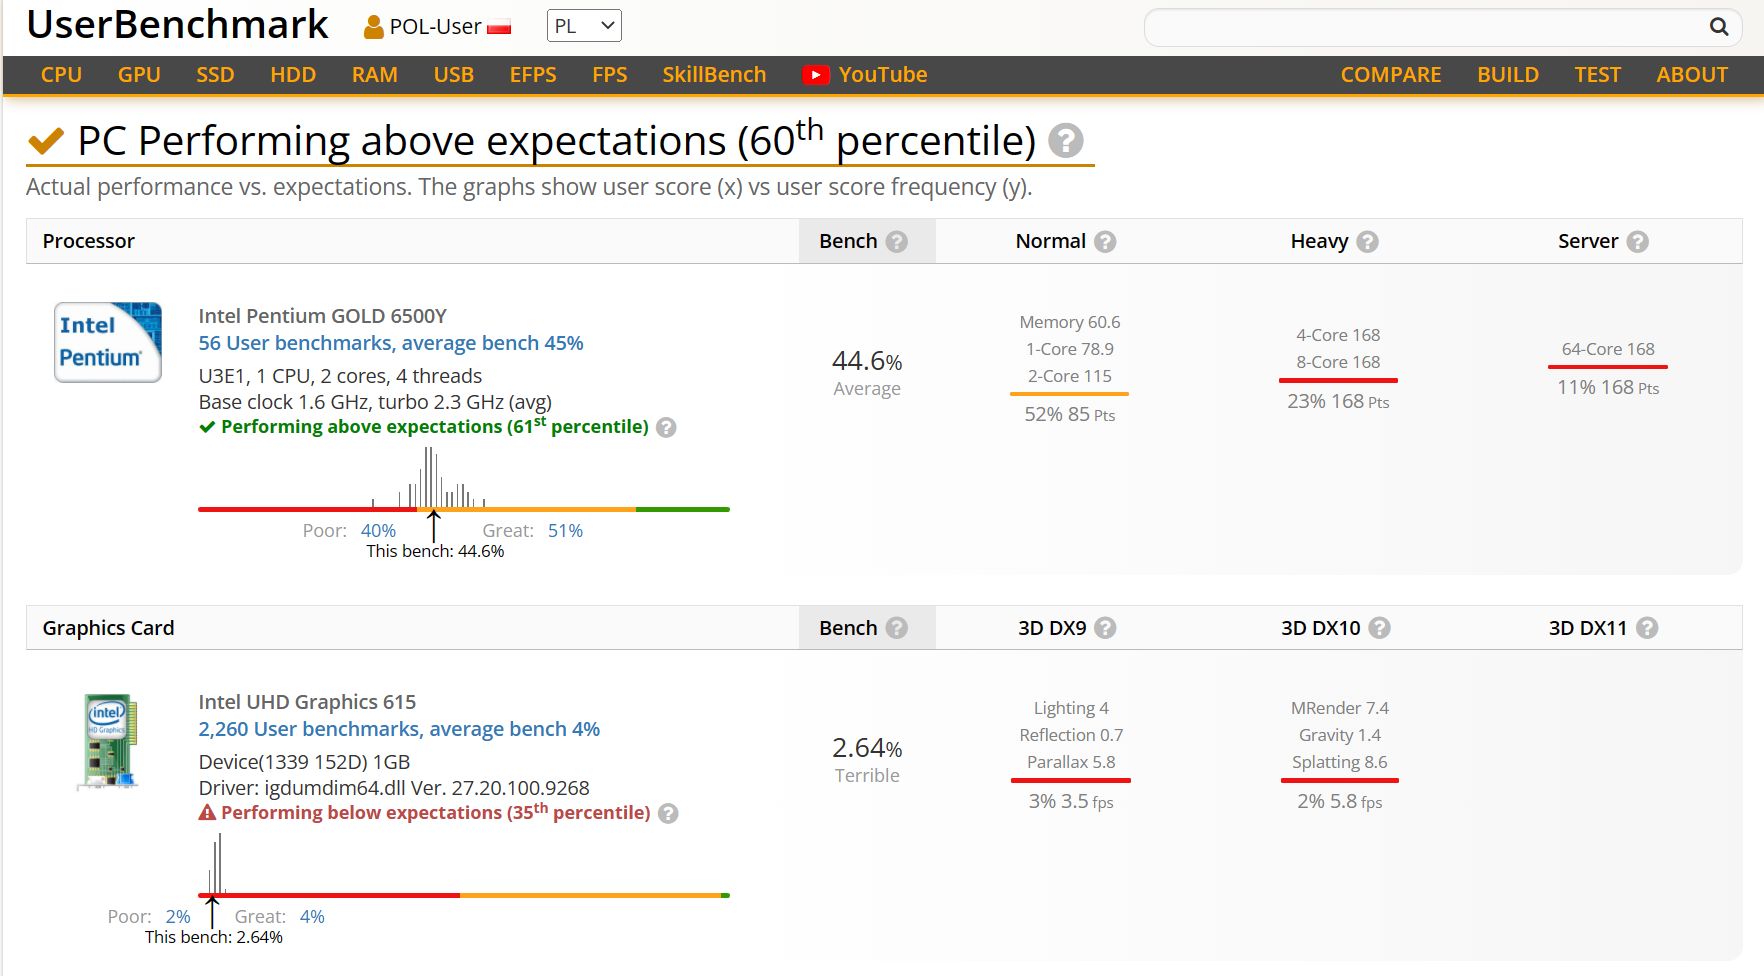
Task: Open 56 User benchmarks link
Action: pyautogui.click(x=390, y=343)
